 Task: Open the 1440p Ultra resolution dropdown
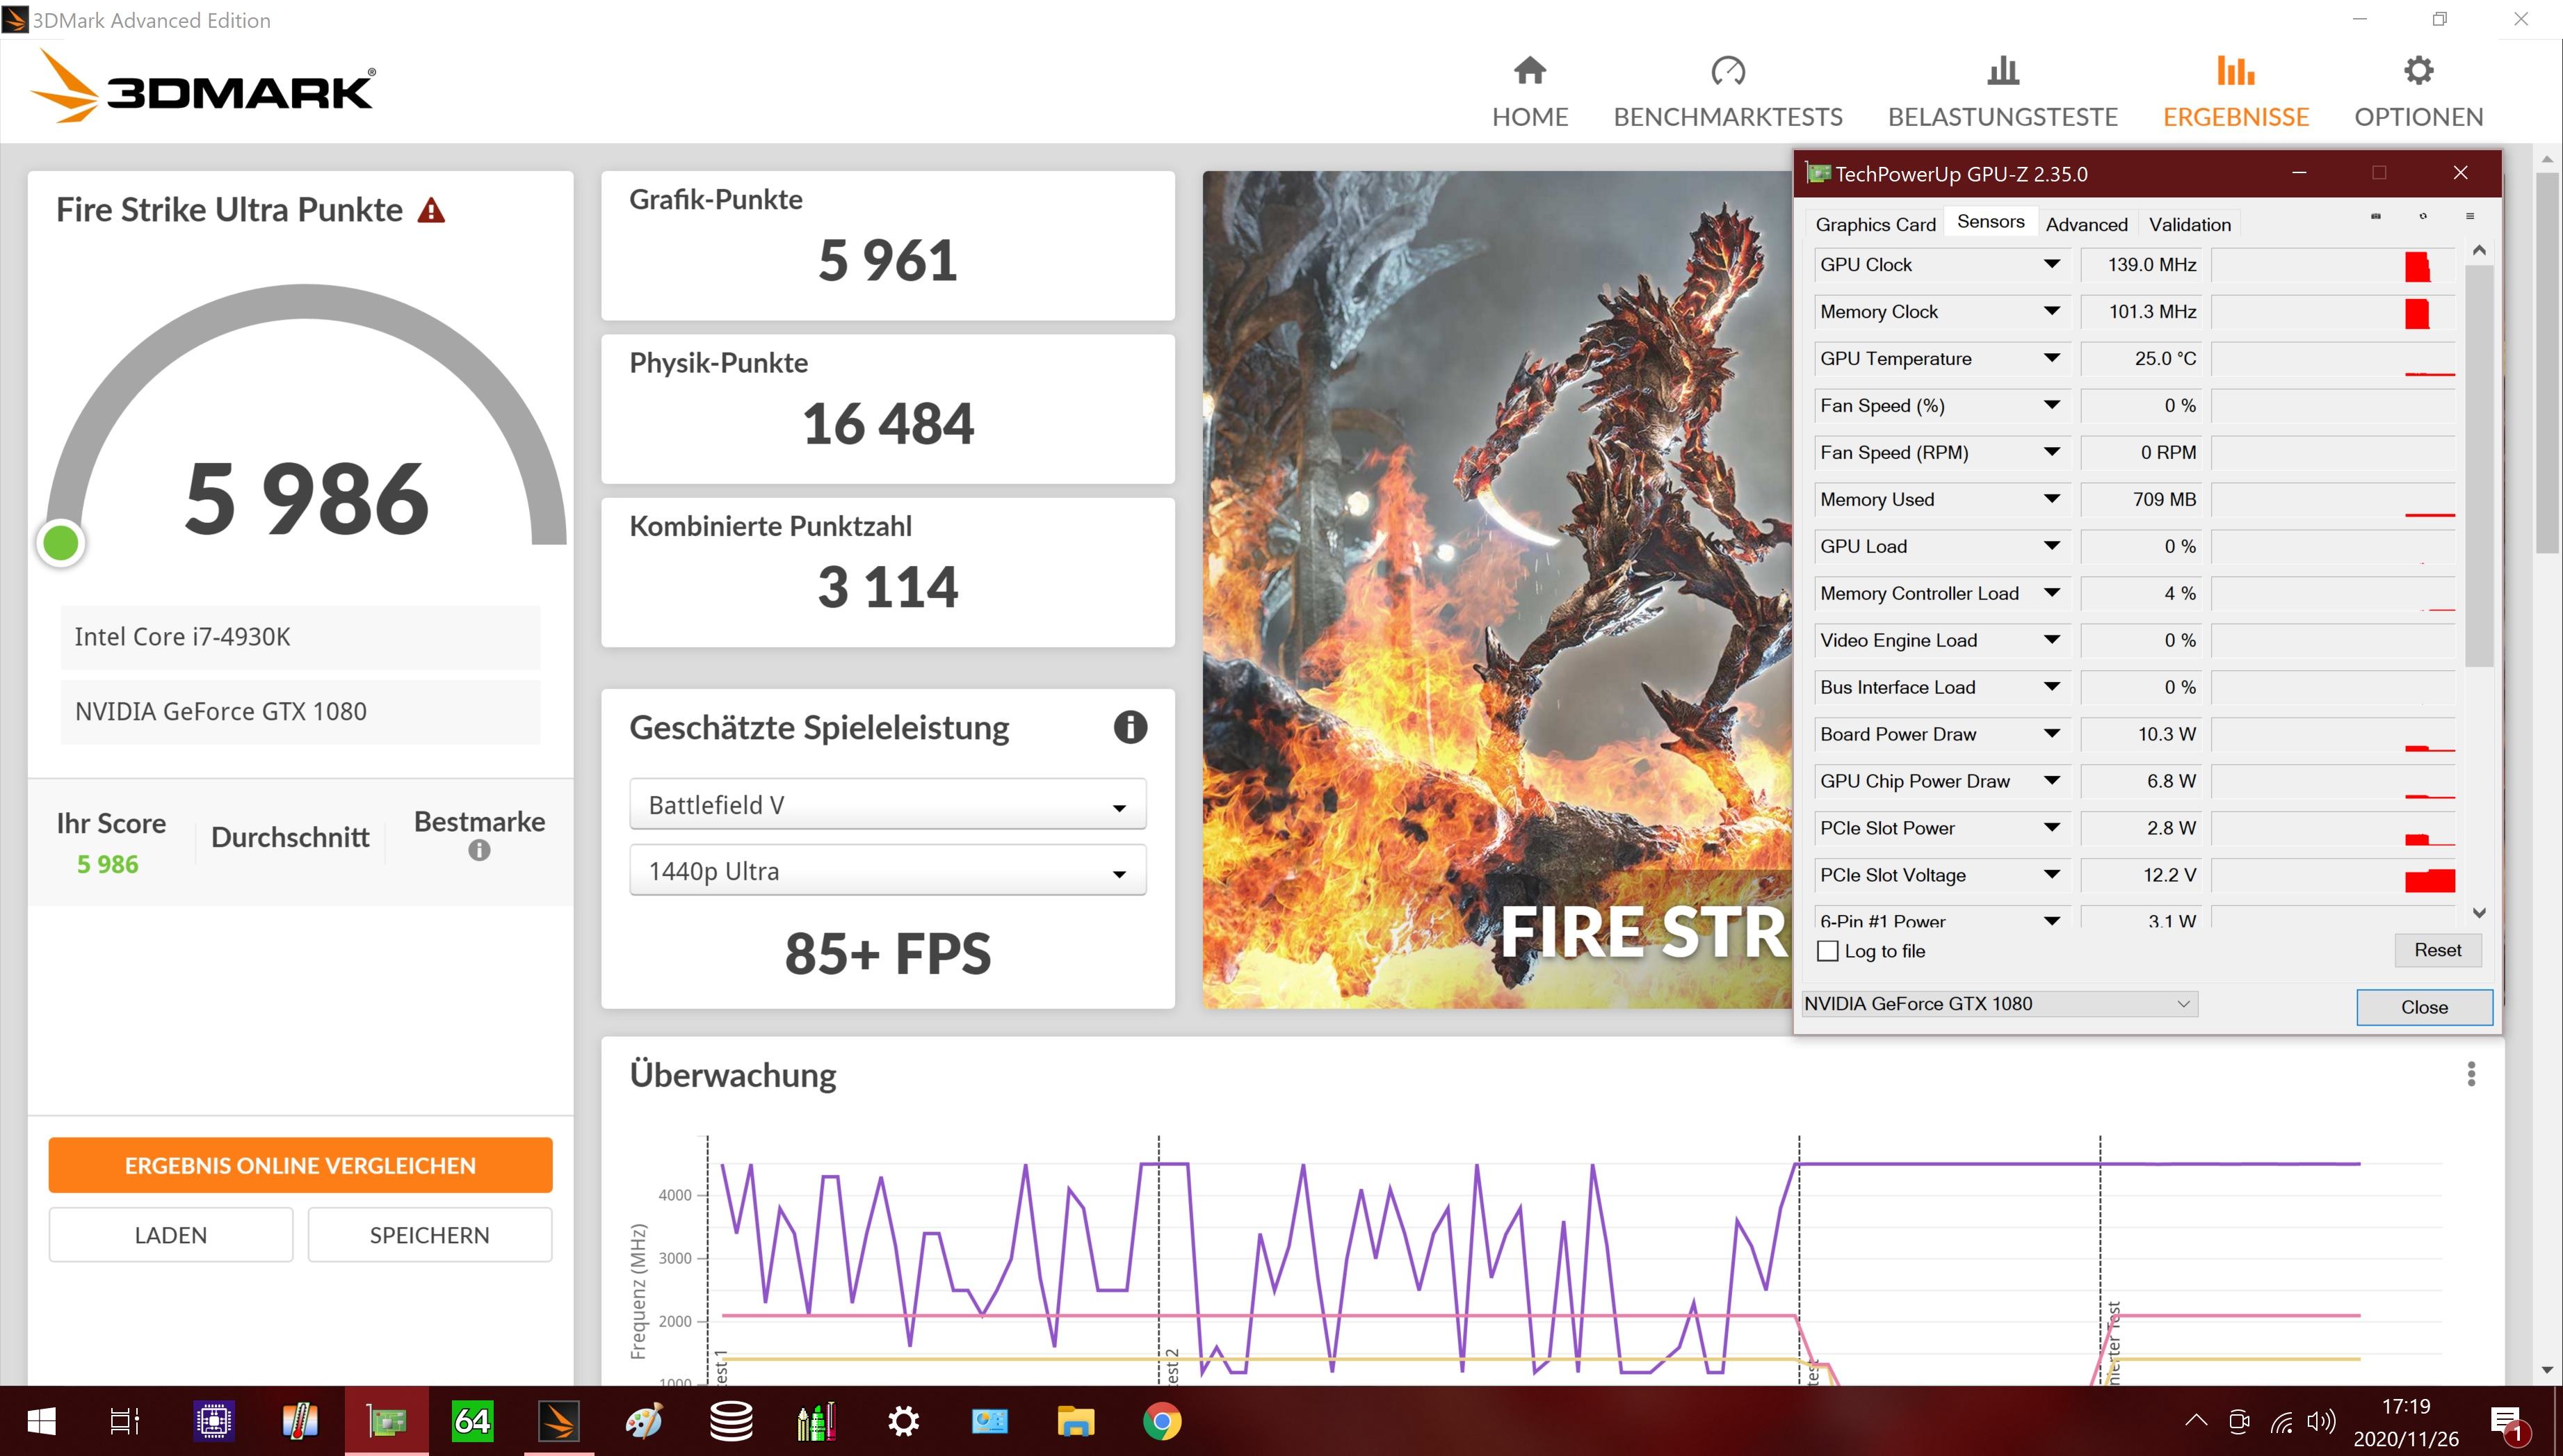point(887,871)
